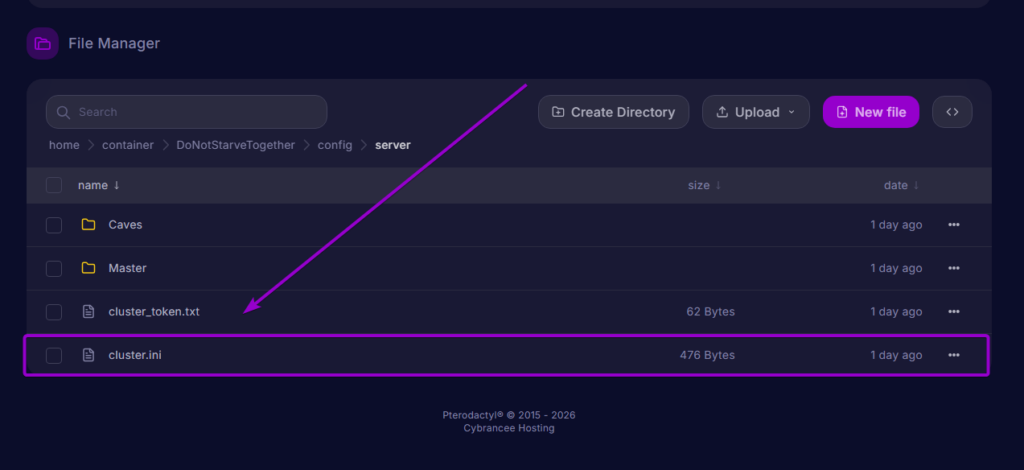This screenshot has width=1024, height=470.
Task: Click the Search input field
Action: [186, 112]
